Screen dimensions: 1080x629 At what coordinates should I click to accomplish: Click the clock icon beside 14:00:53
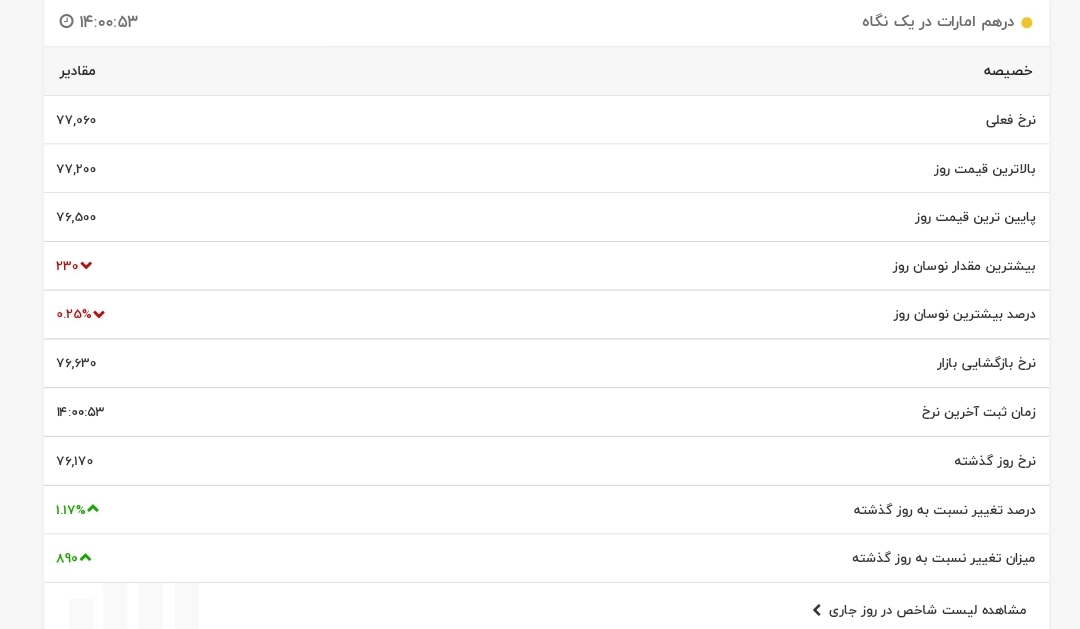(66, 21)
